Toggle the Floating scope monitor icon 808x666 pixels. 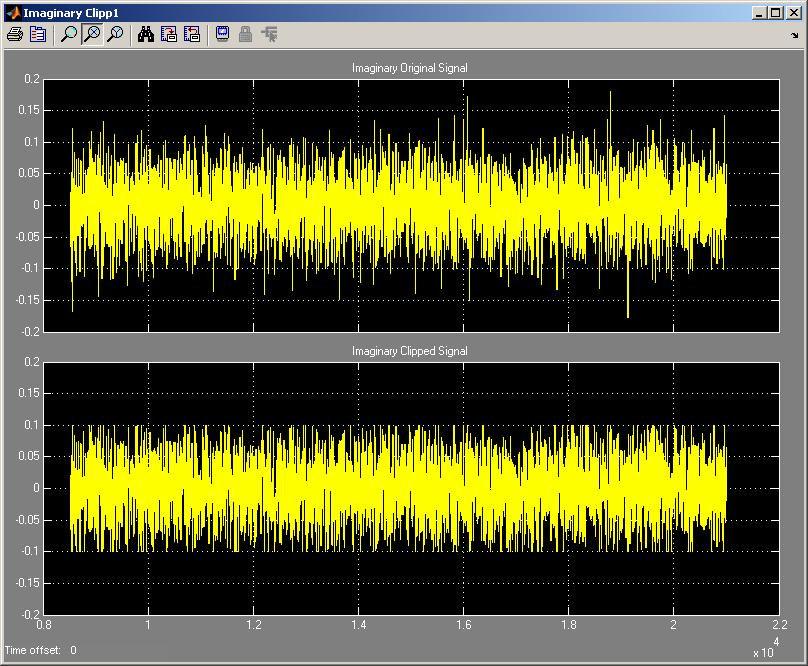pos(223,35)
